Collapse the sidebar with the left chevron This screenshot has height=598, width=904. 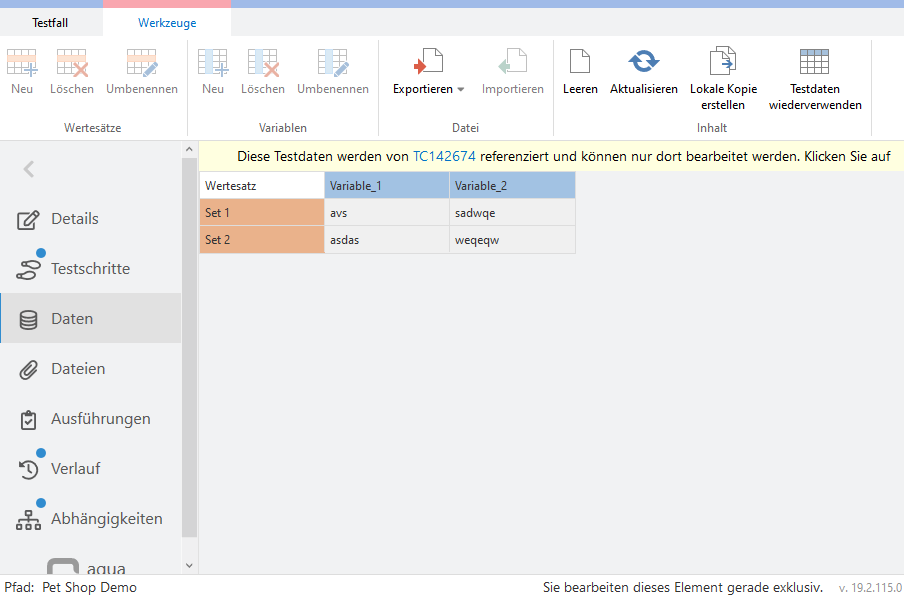28,169
